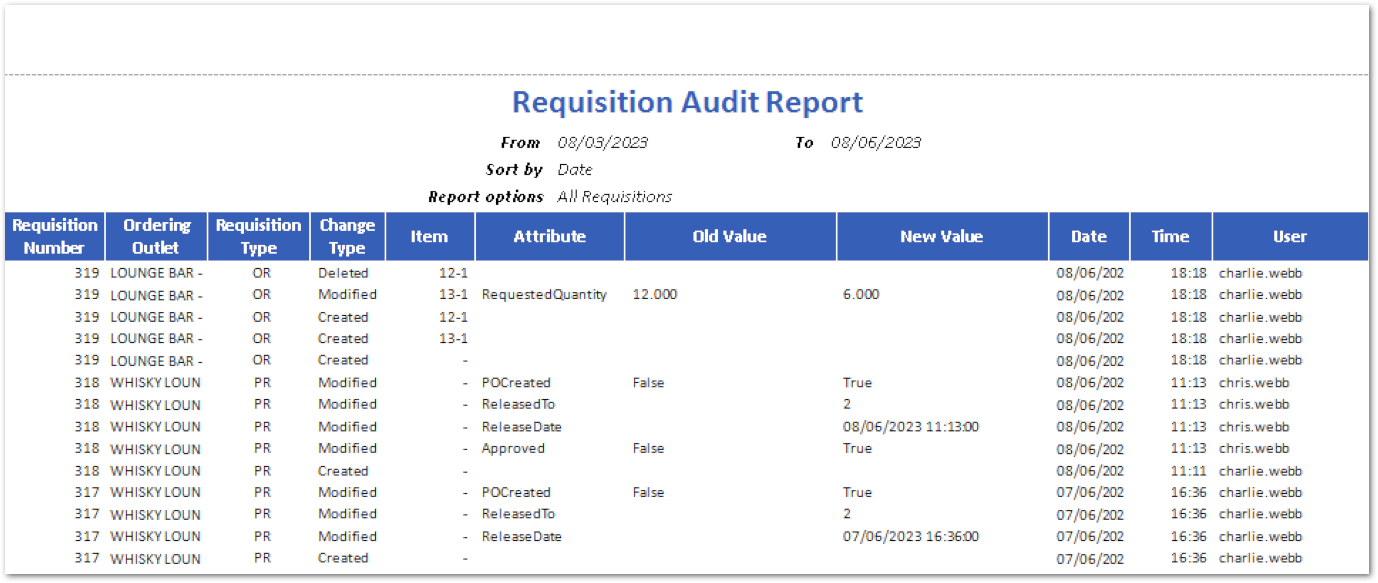This screenshot has height=583, width=1378.
Task: Click the Requisition Number column header
Action: click(55, 236)
